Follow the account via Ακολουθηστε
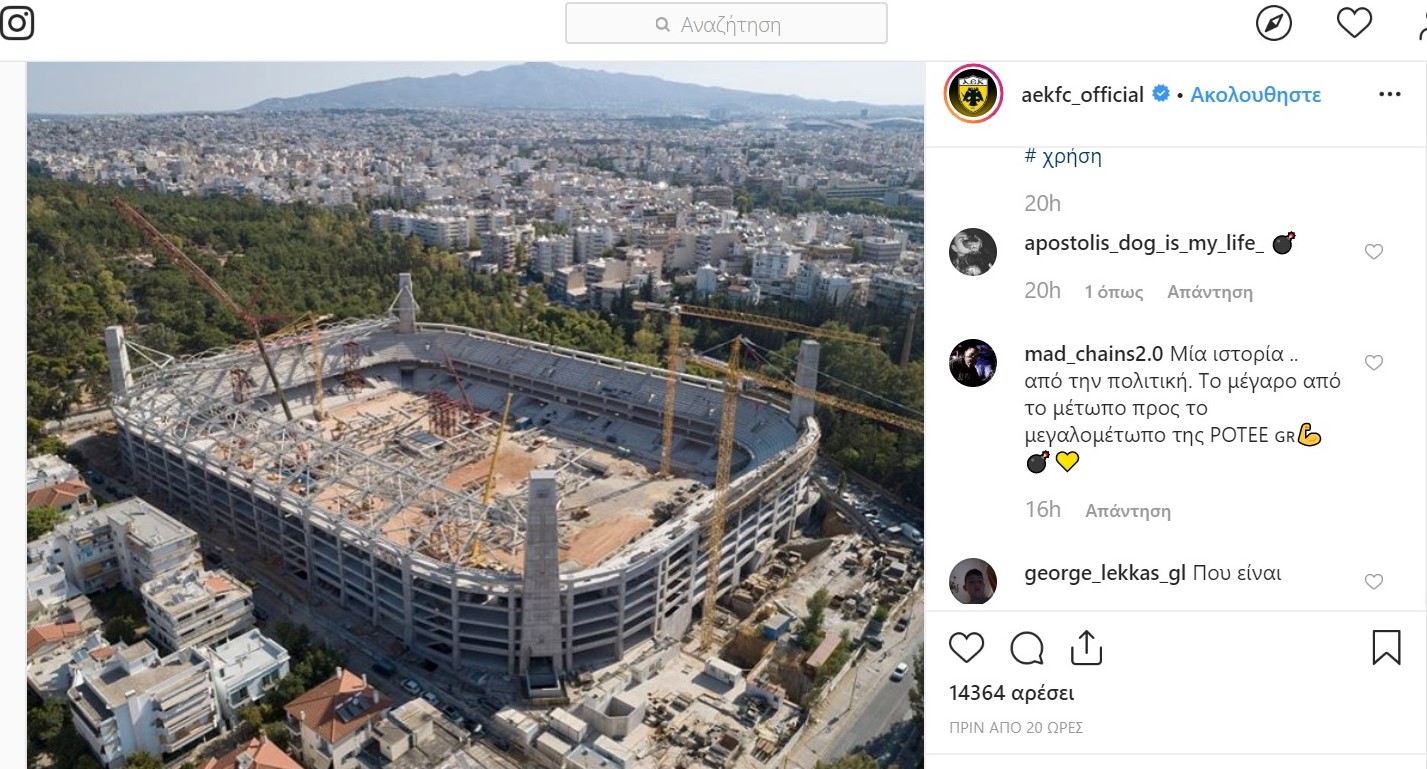Image resolution: width=1427 pixels, height=769 pixels. (x=1256, y=95)
